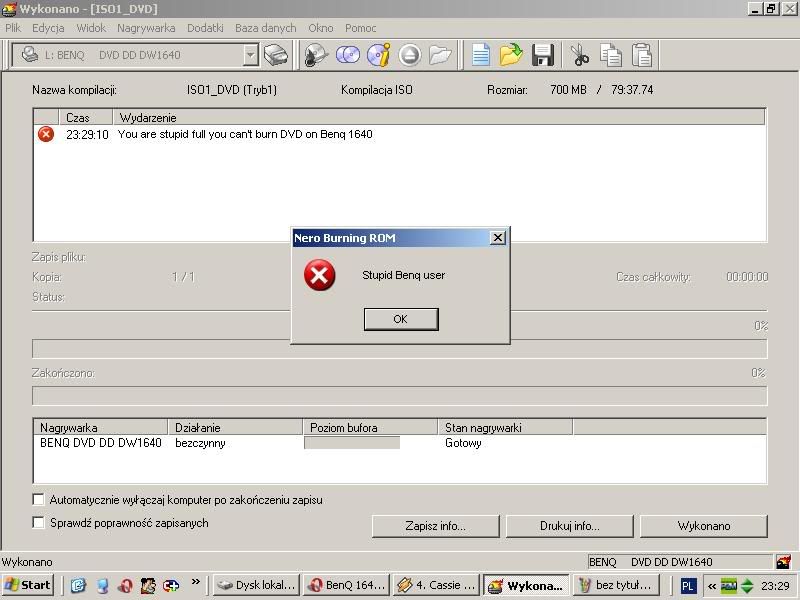Viewport: 800px width, 600px height.
Task: Open the Edycja menu
Action: tap(48, 28)
